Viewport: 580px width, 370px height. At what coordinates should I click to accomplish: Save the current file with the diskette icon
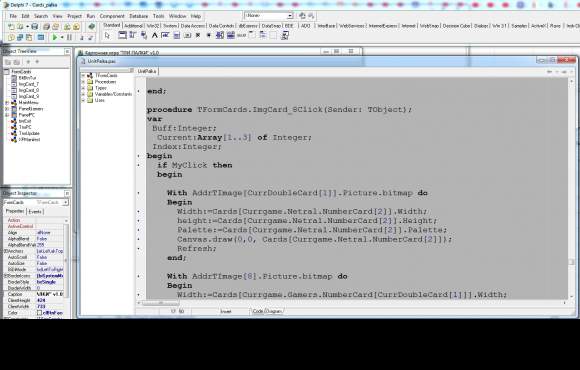coord(34,27)
